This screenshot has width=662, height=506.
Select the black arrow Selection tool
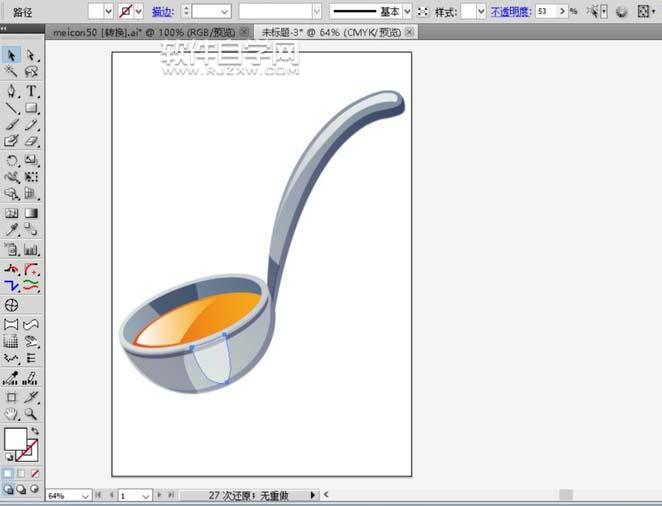pyautogui.click(x=11, y=55)
